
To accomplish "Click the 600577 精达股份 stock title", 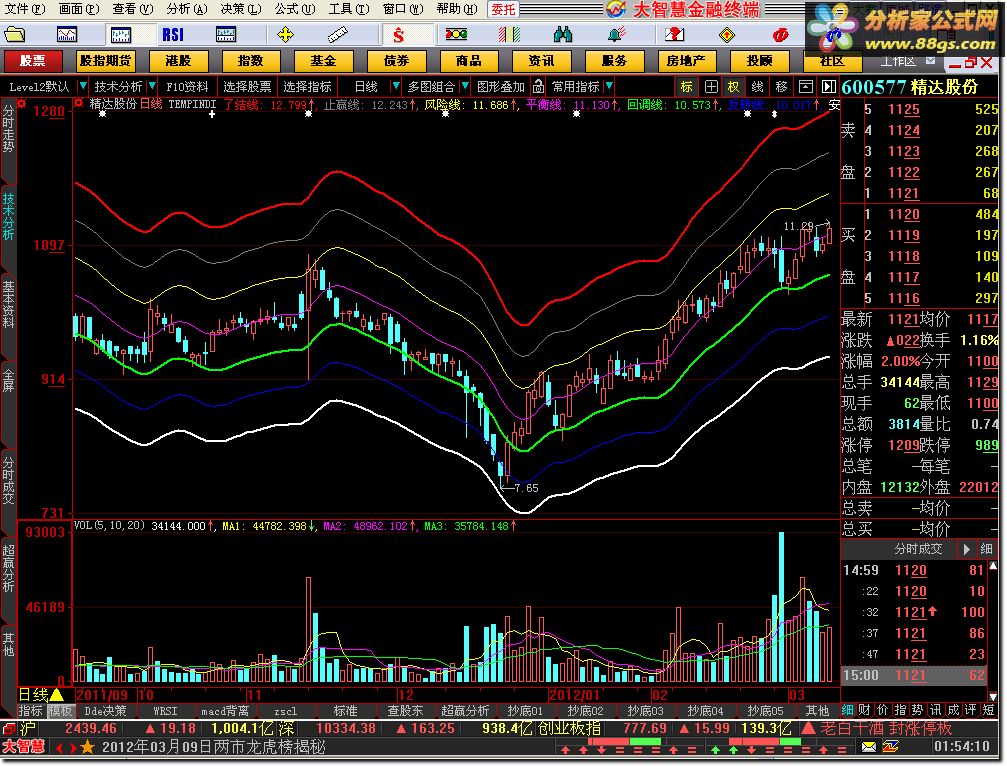I will [909, 87].
